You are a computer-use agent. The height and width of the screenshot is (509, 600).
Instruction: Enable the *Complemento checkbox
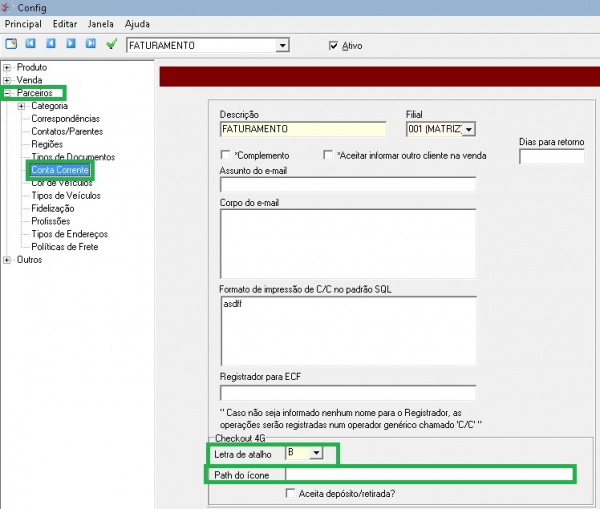tap(225, 156)
